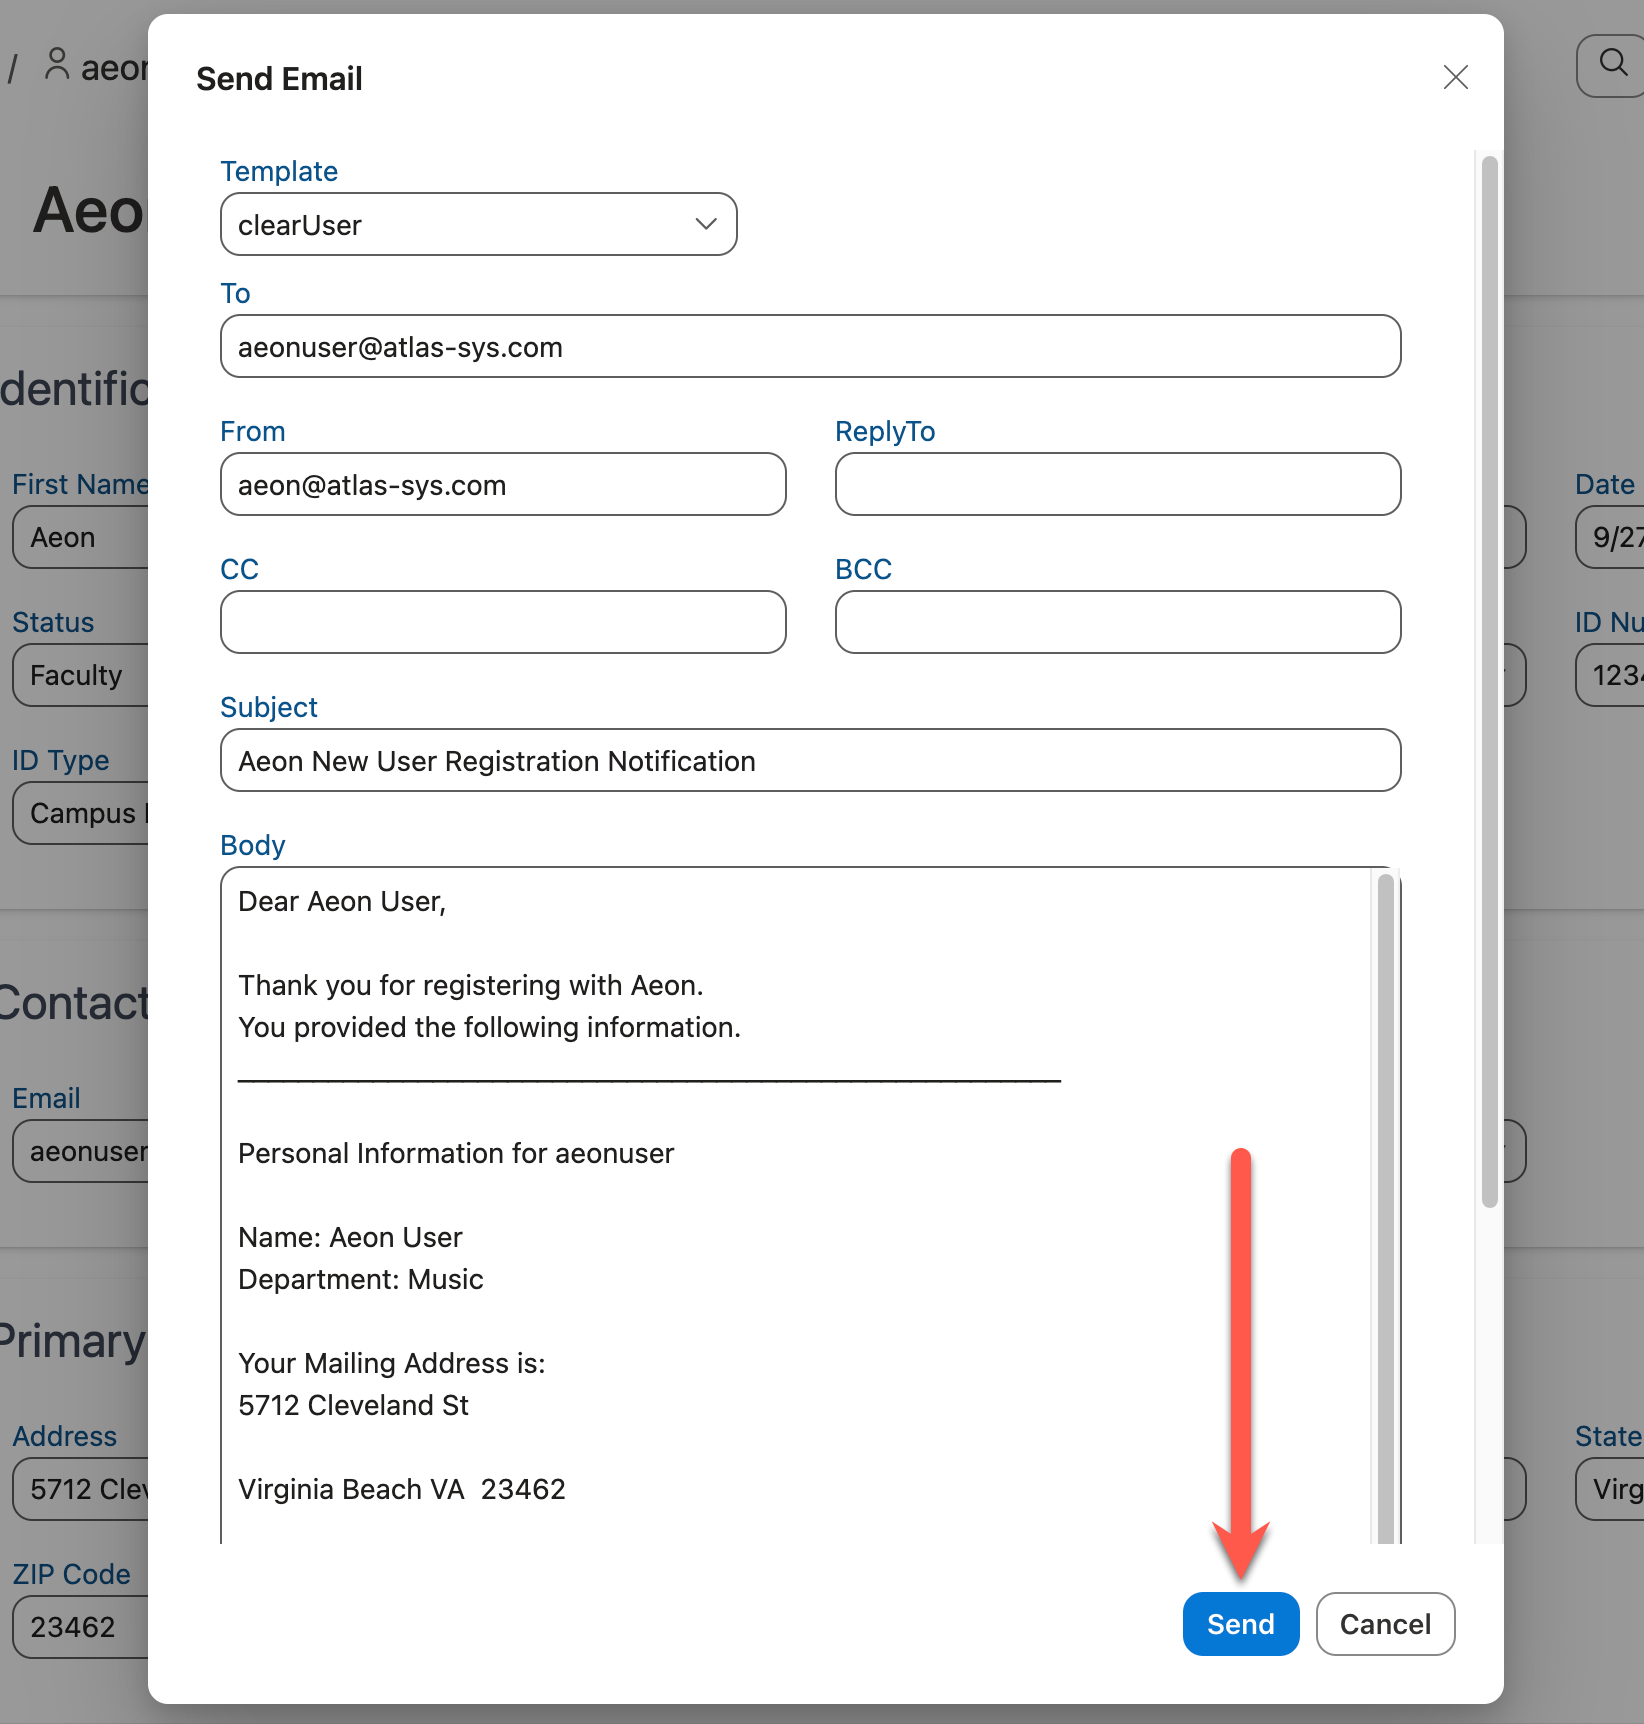This screenshot has height=1724, width=1644.
Task: Click the empty BCC field
Action: coord(1117,622)
